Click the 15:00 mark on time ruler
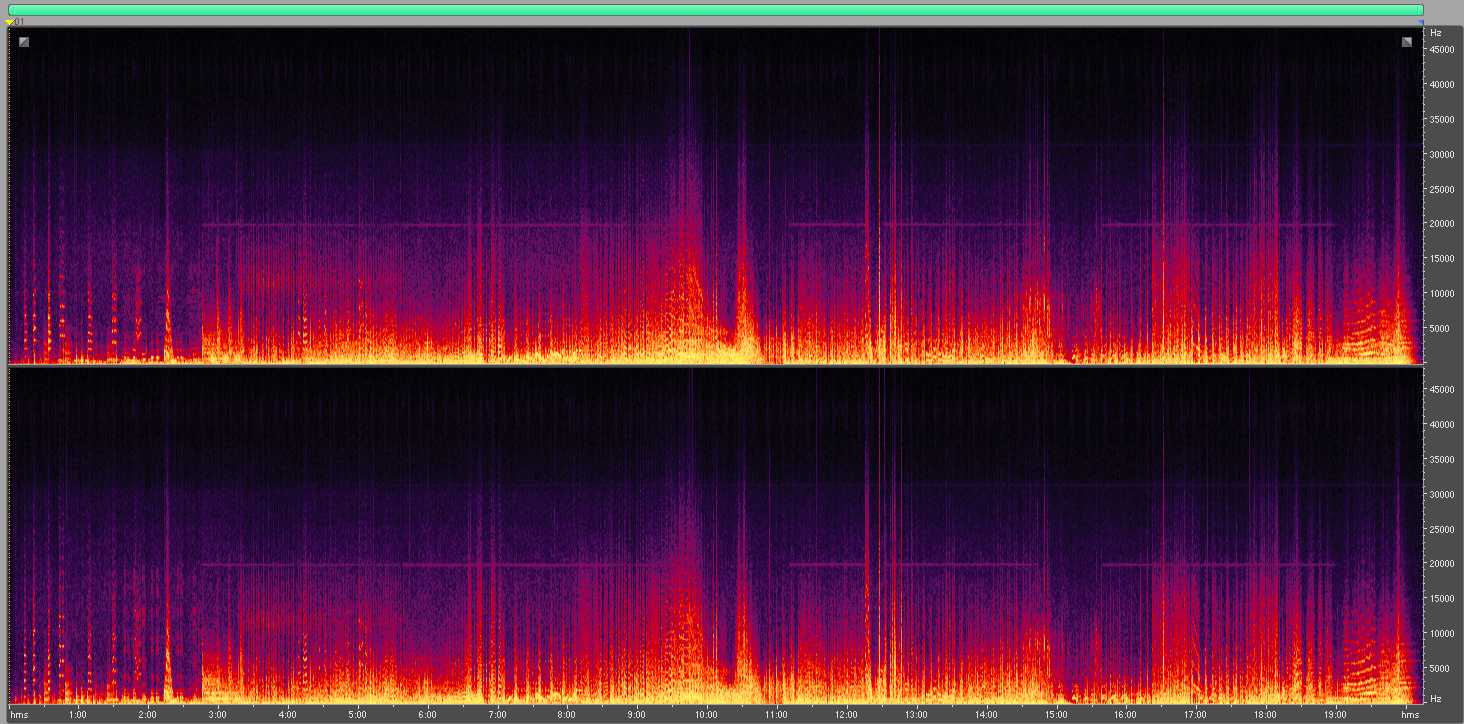 pos(1056,715)
